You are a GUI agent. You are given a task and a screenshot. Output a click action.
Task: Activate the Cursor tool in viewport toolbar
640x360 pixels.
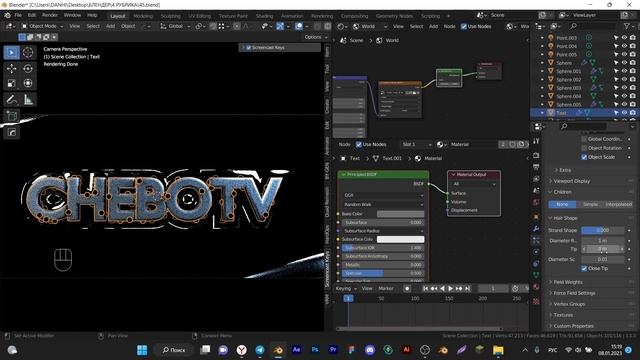[x=28, y=53]
